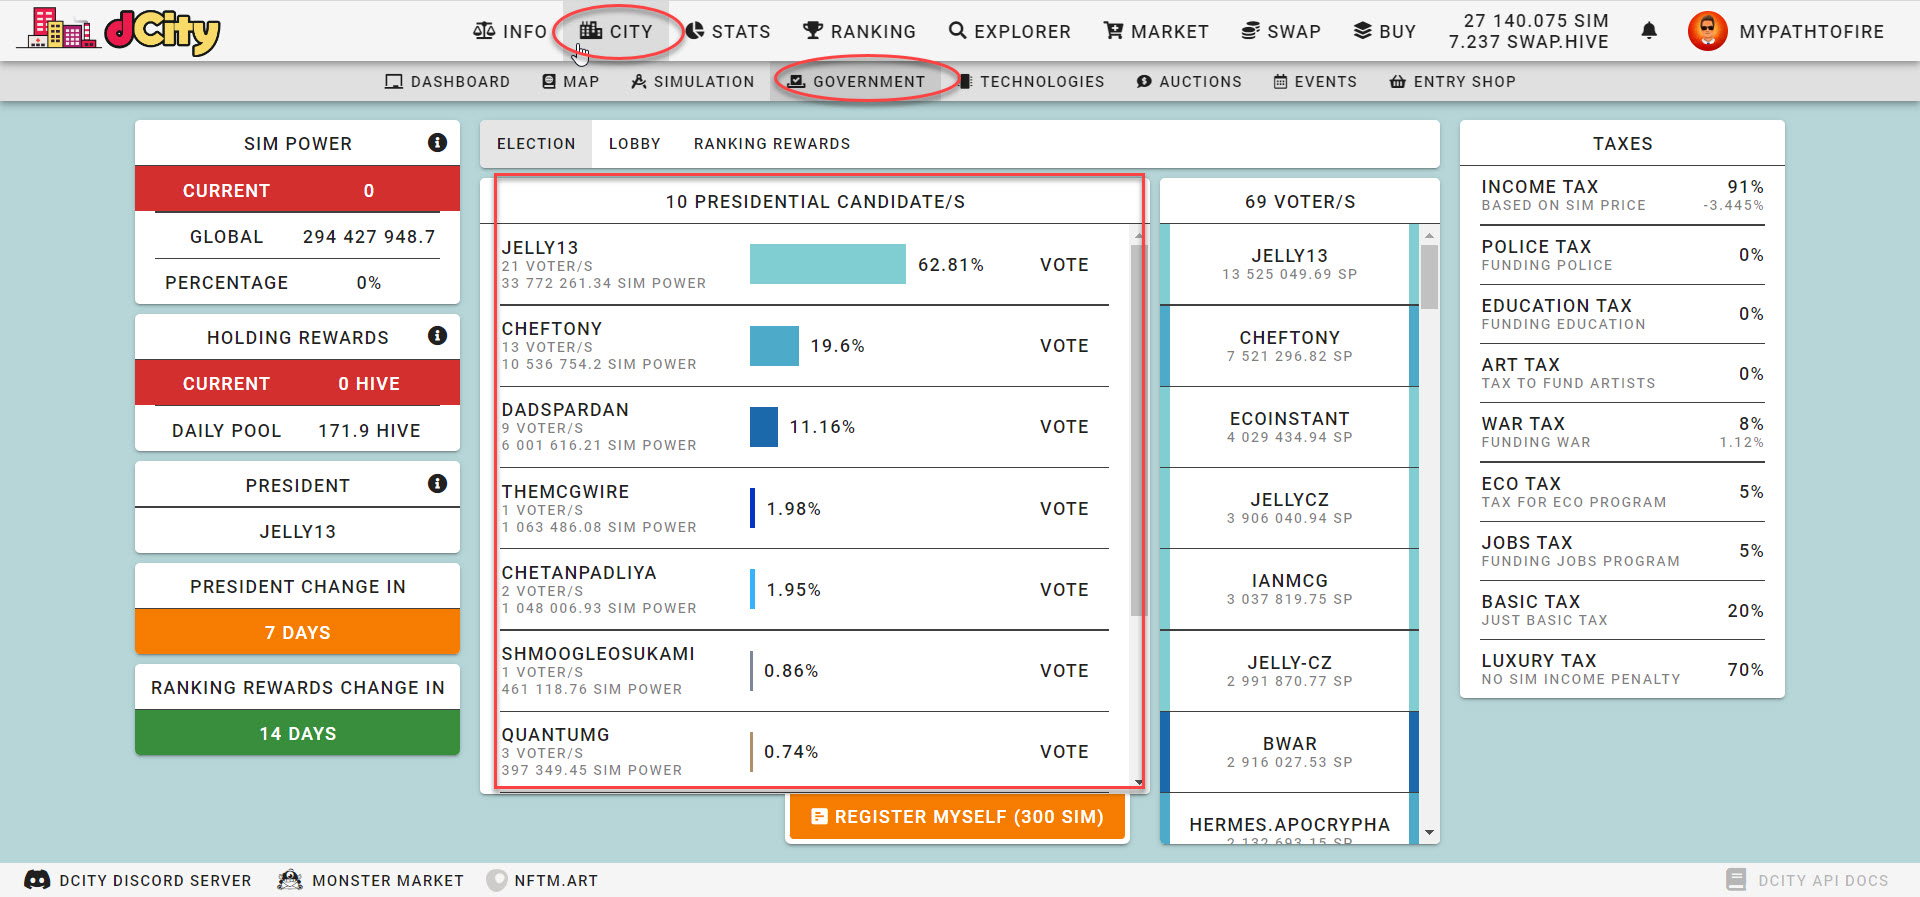
Task: Click the notification bell icon
Action: (1649, 31)
